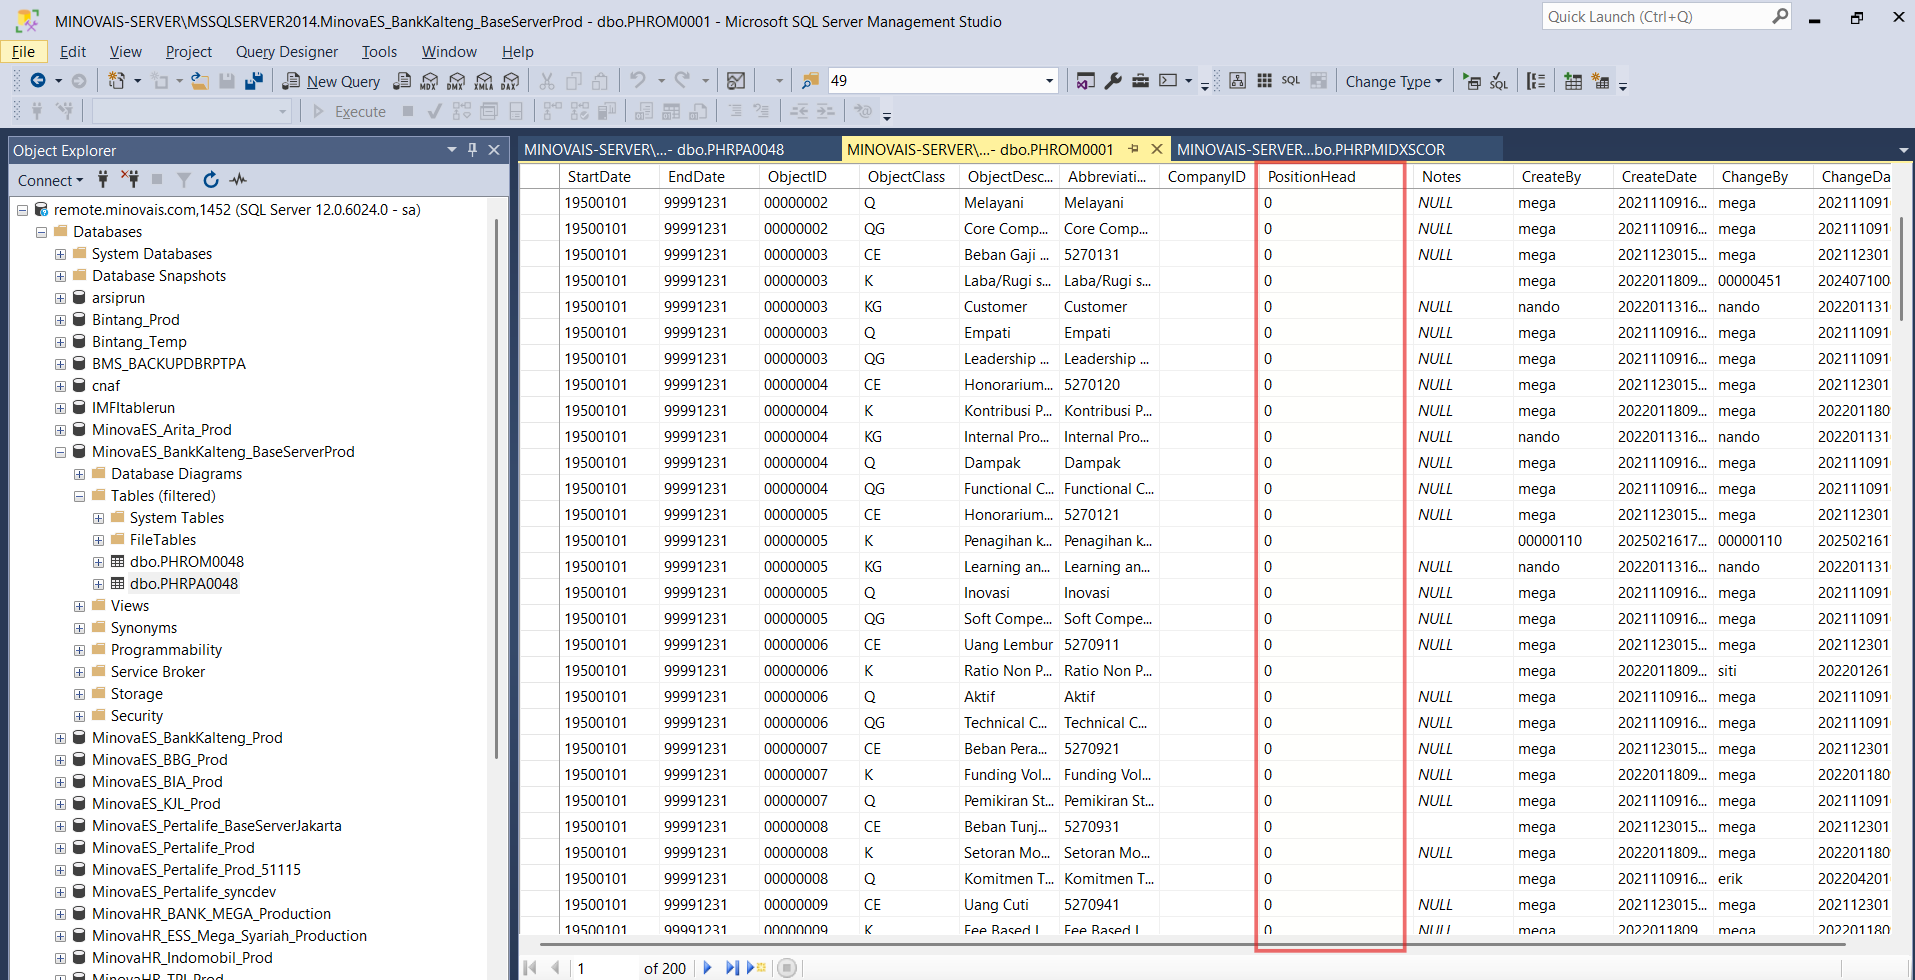Open the Tools menu
Image resolution: width=1915 pixels, height=980 pixels.
[x=379, y=52]
